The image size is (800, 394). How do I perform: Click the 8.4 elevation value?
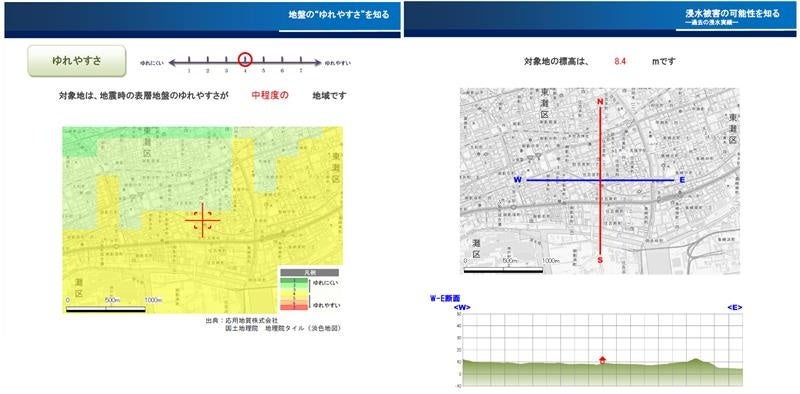coord(620,61)
